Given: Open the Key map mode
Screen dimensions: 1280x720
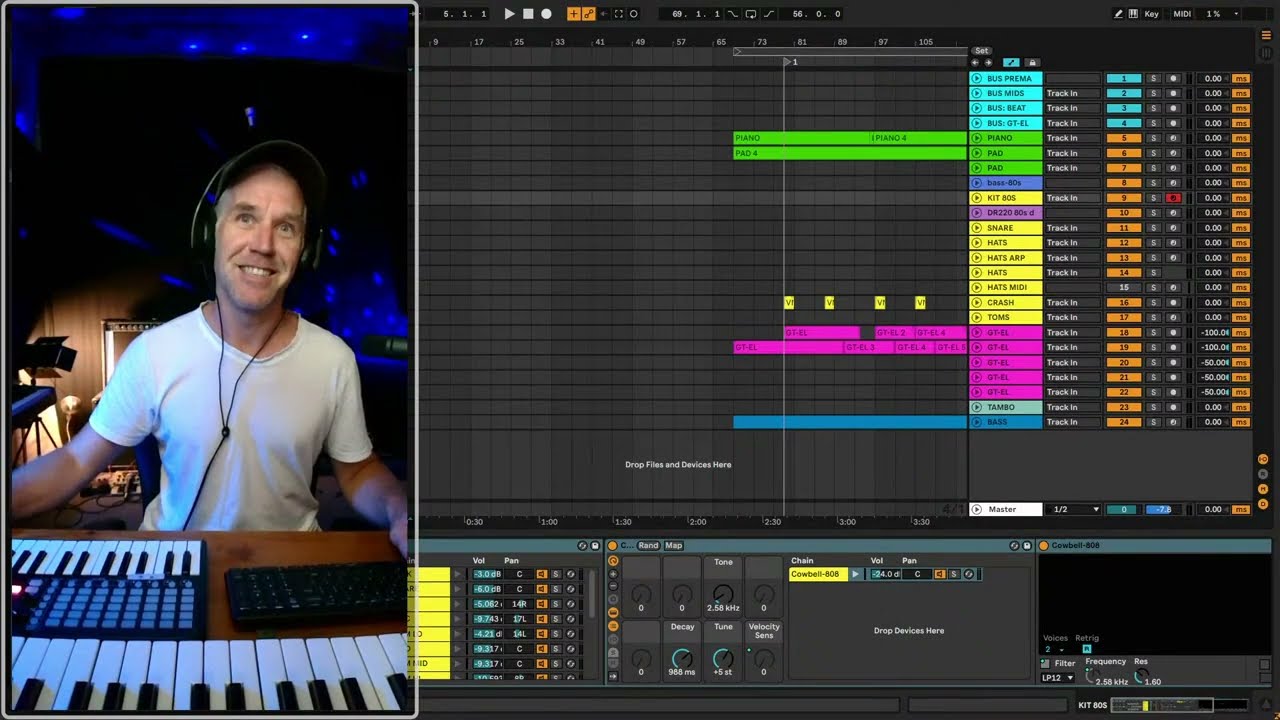Looking at the screenshot, I should click(1152, 14).
